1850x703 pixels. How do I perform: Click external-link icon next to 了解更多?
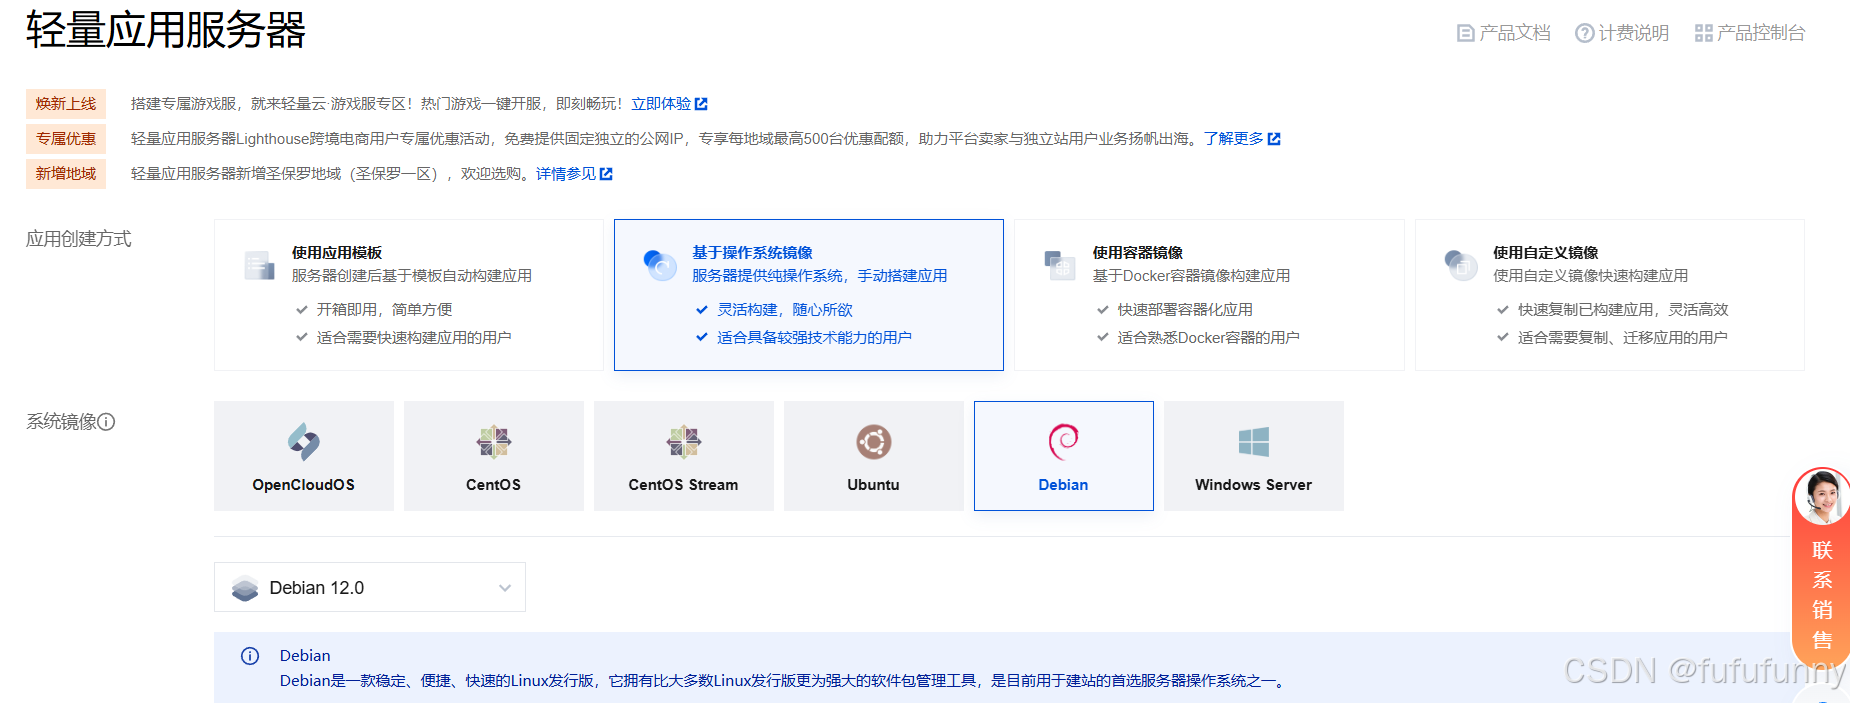(x=1274, y=139)
